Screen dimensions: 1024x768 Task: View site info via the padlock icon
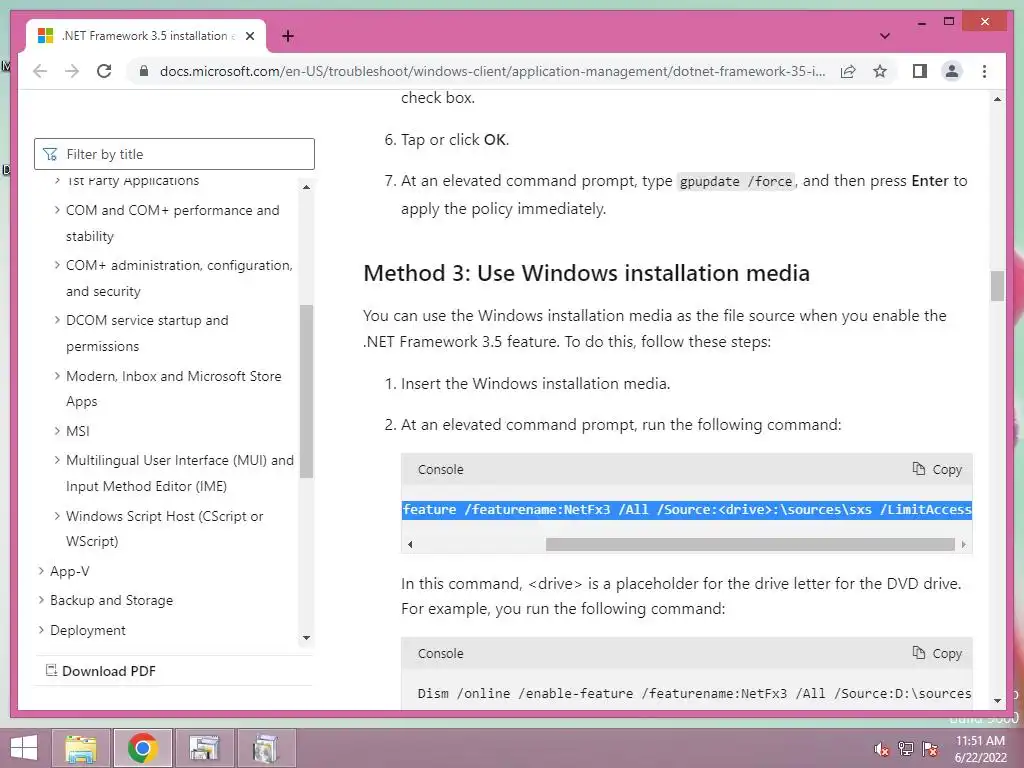click(x=144, y=71)
